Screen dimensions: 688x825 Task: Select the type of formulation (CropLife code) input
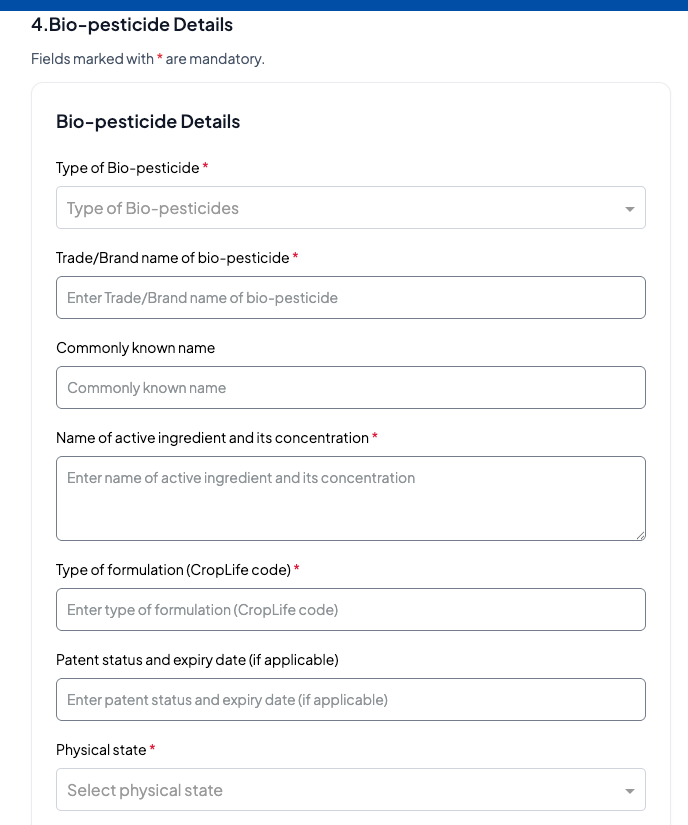350,610
